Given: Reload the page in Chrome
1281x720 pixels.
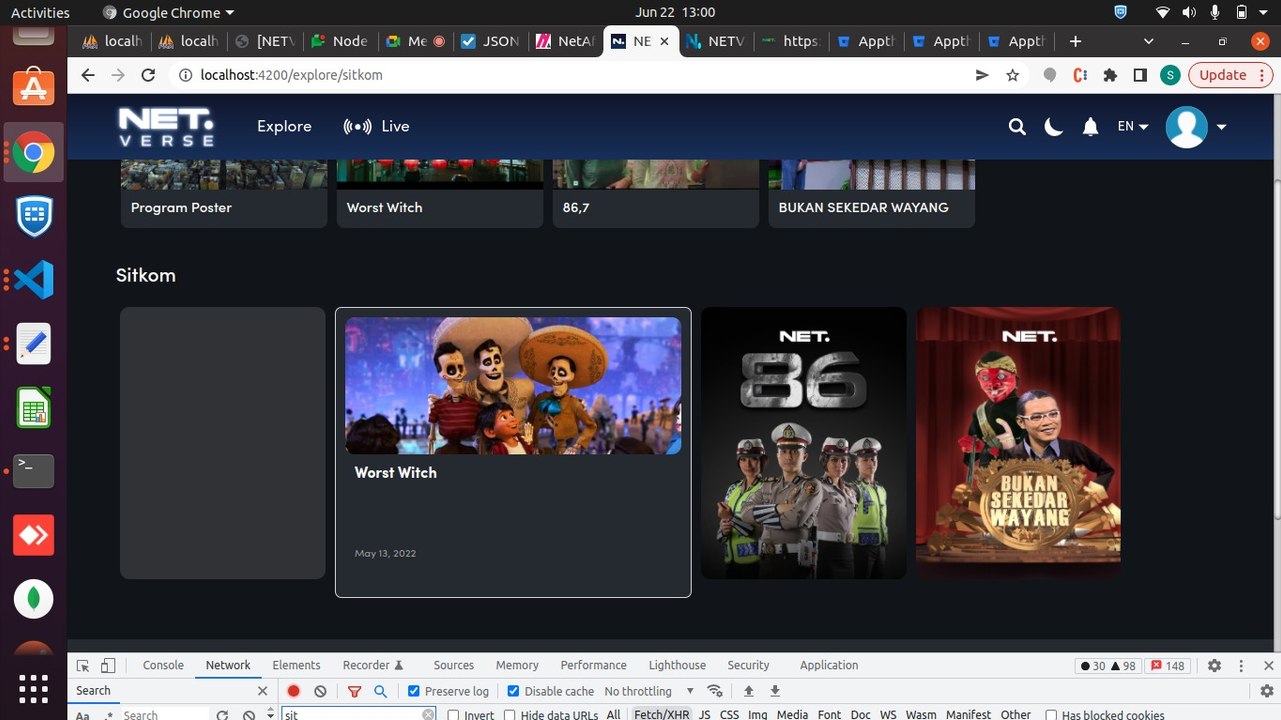Looking at the screenshot, I should [x=148, y=75].
